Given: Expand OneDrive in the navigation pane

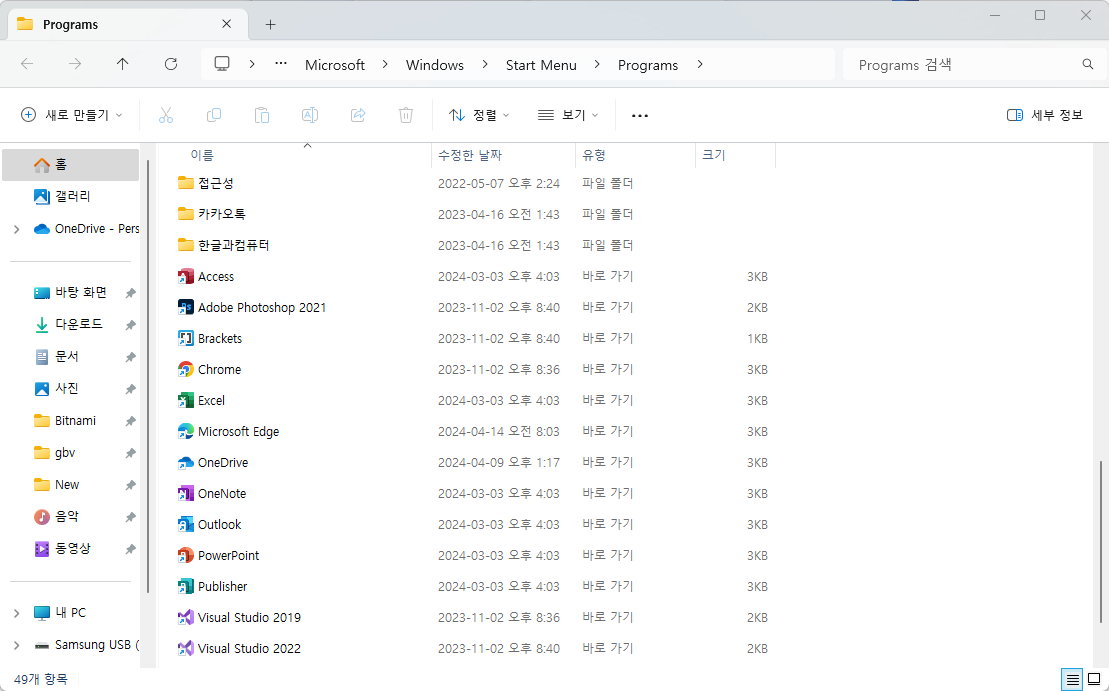Looking at the screenshot, I should [x=16, y=229].
